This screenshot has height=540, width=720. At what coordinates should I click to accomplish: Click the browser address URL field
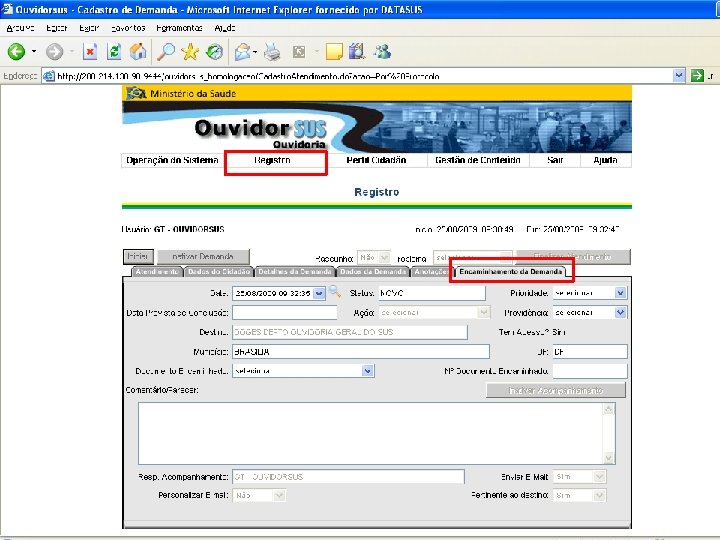(358, 76)
